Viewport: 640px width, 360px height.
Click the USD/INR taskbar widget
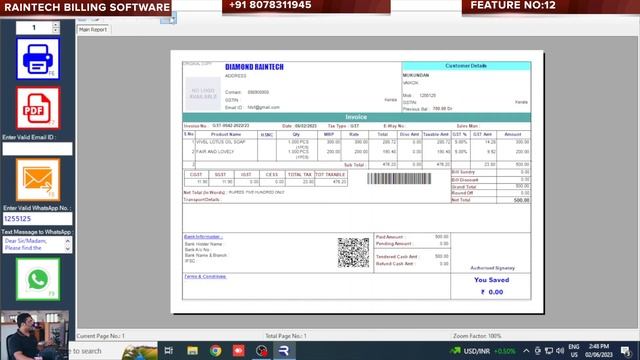point(483,351)
